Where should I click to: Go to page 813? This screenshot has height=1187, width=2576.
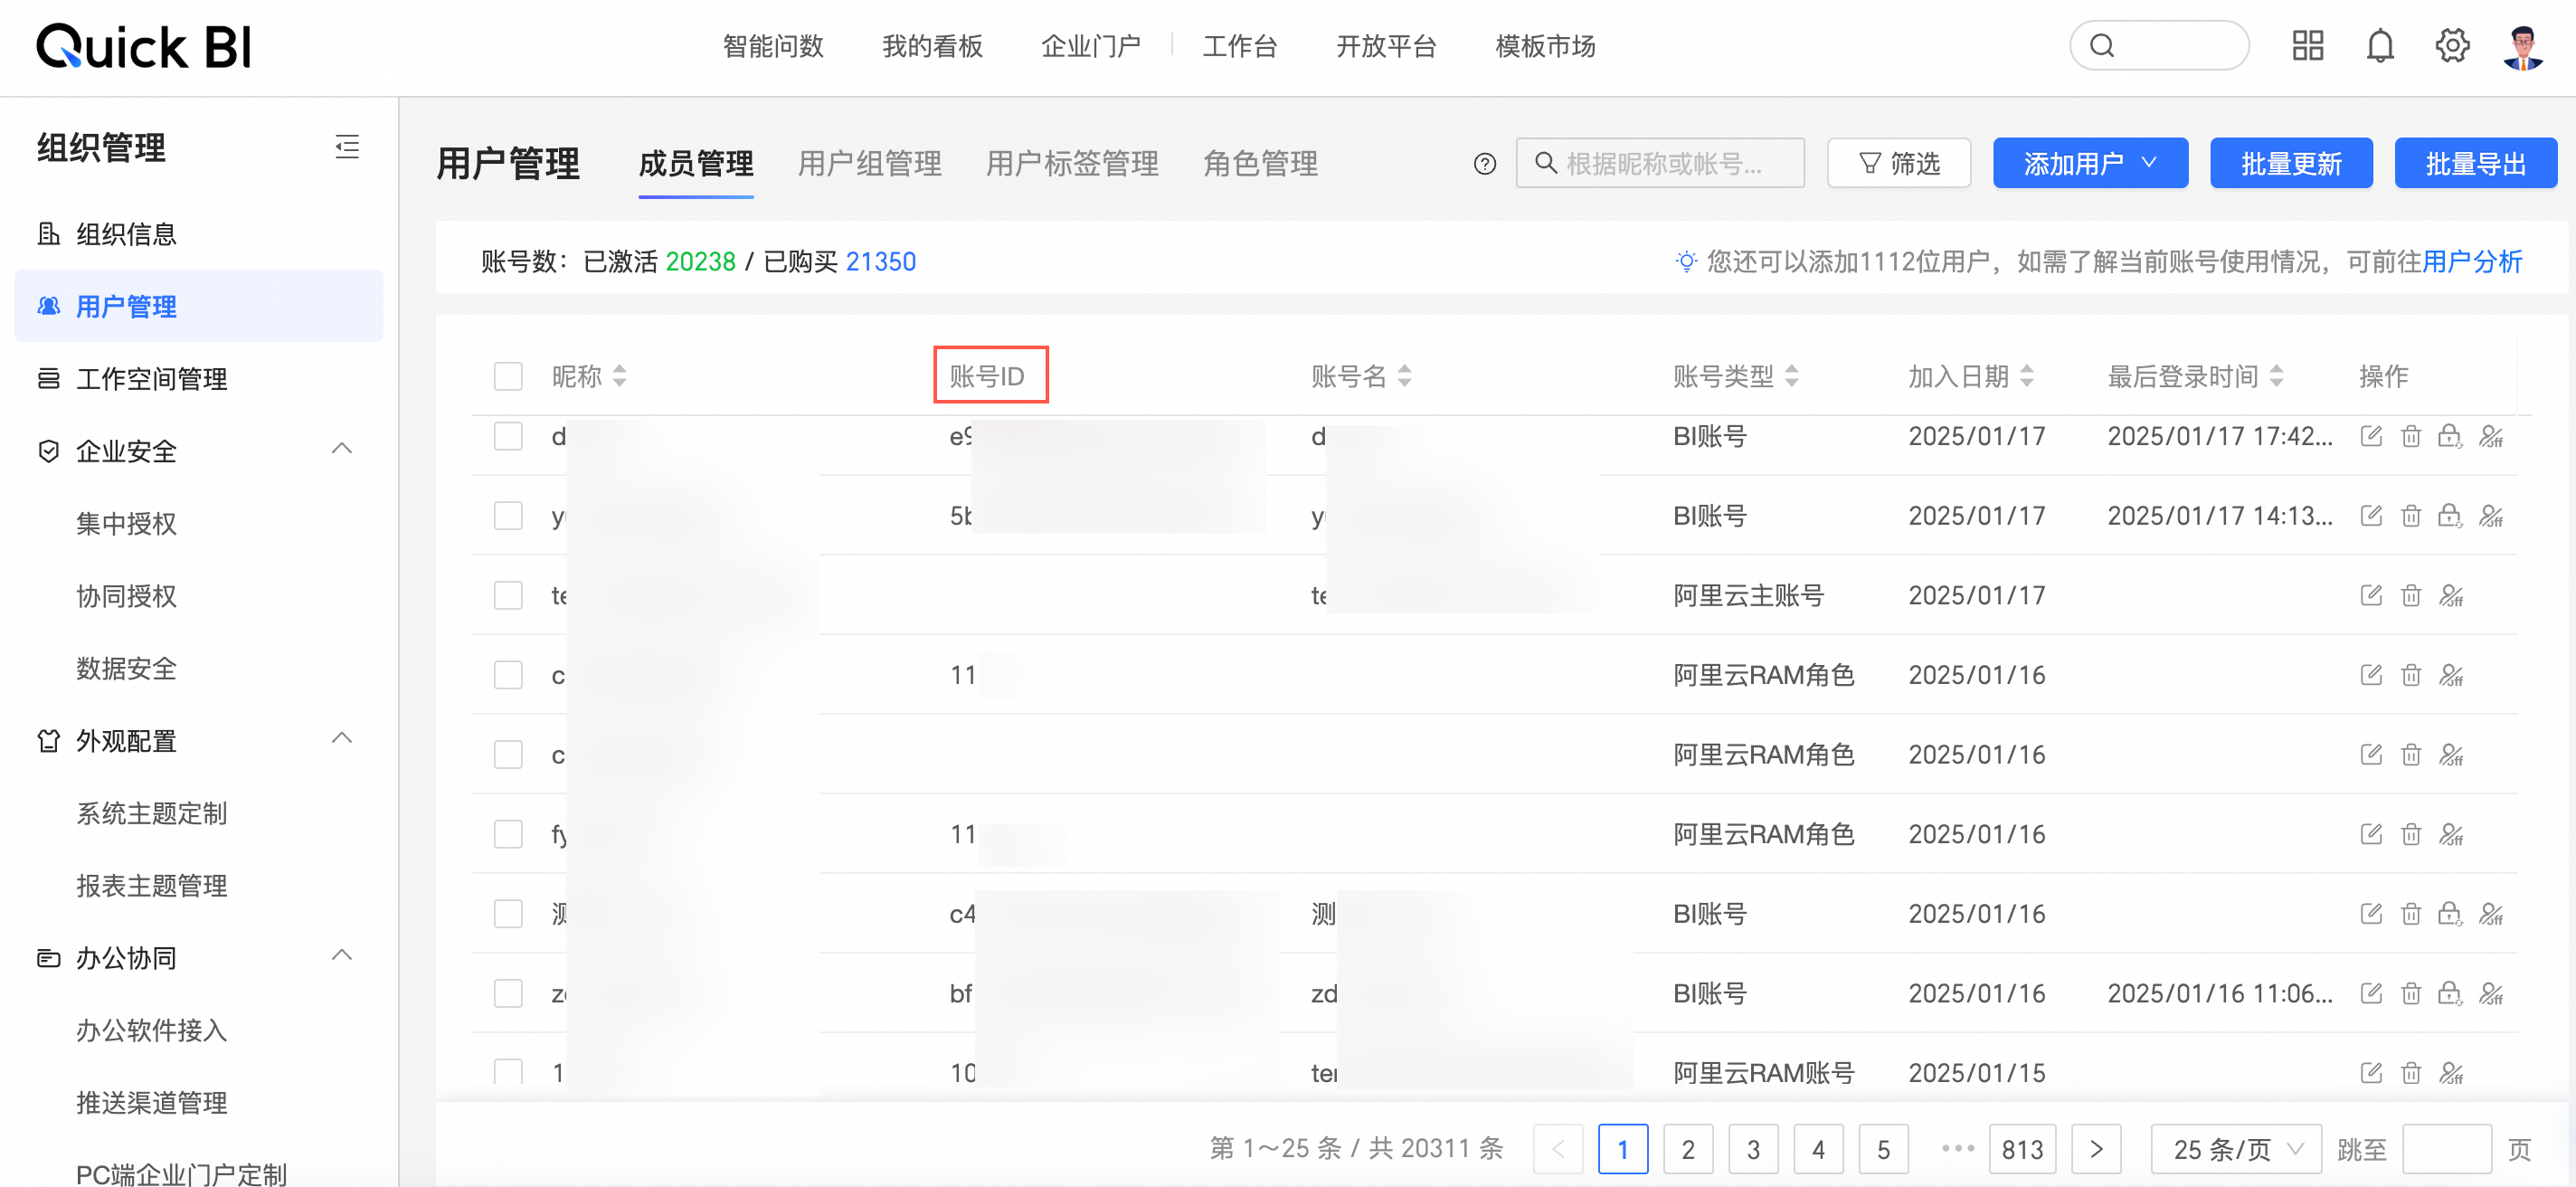2022,1150
